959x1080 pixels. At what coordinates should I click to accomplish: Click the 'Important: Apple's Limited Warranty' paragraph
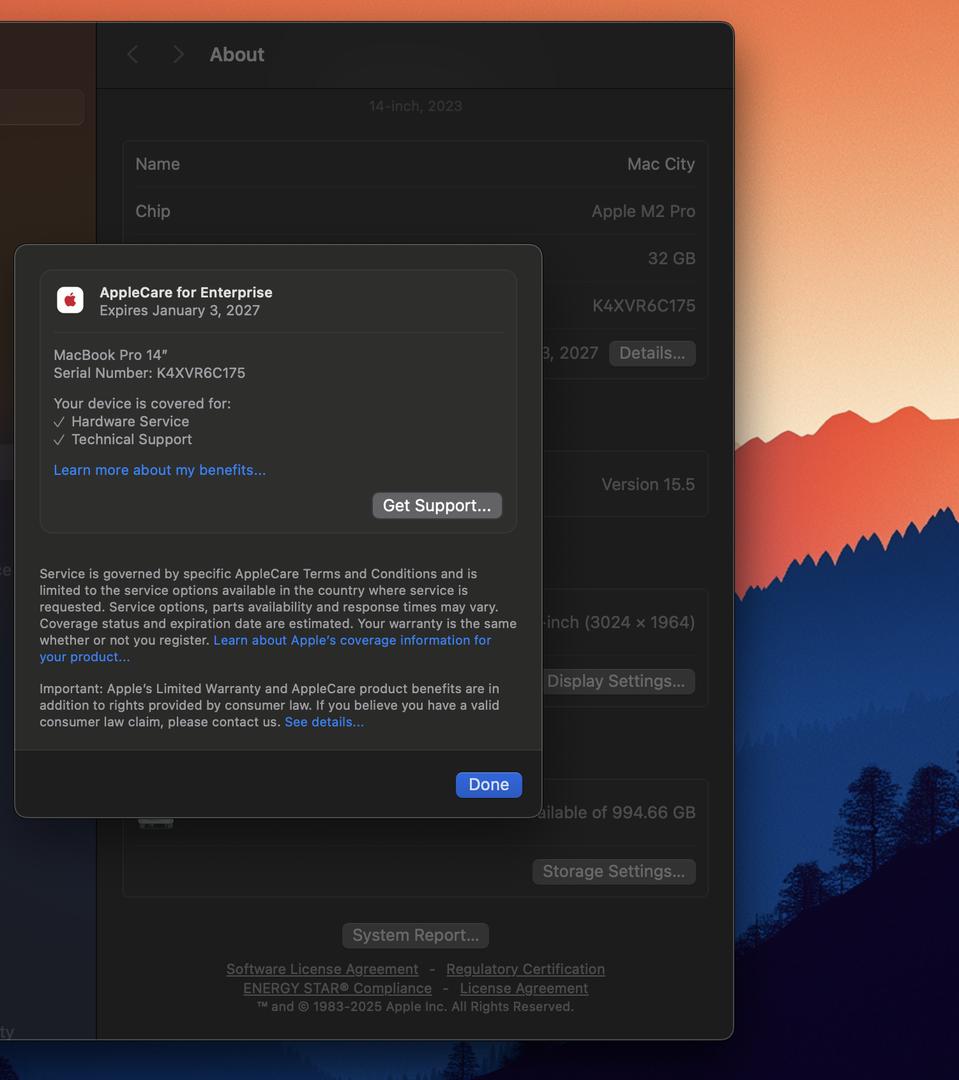coord(269,705)
